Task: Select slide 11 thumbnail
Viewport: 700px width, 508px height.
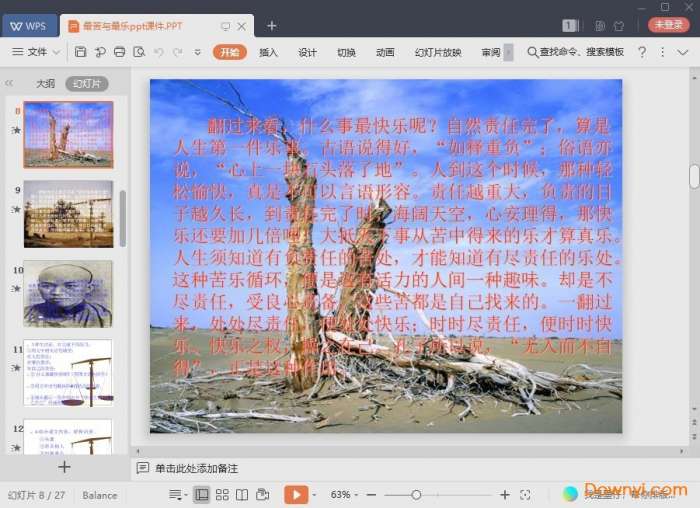Action: pos(68,373)
